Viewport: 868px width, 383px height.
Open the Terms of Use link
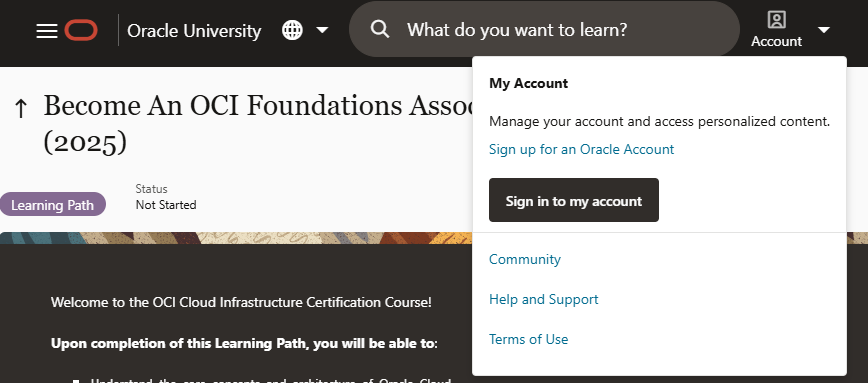coord(528,339)
